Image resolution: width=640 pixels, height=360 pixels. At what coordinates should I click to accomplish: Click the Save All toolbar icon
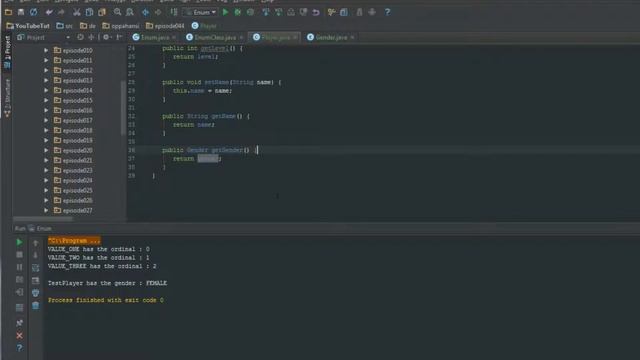point(21,12)
